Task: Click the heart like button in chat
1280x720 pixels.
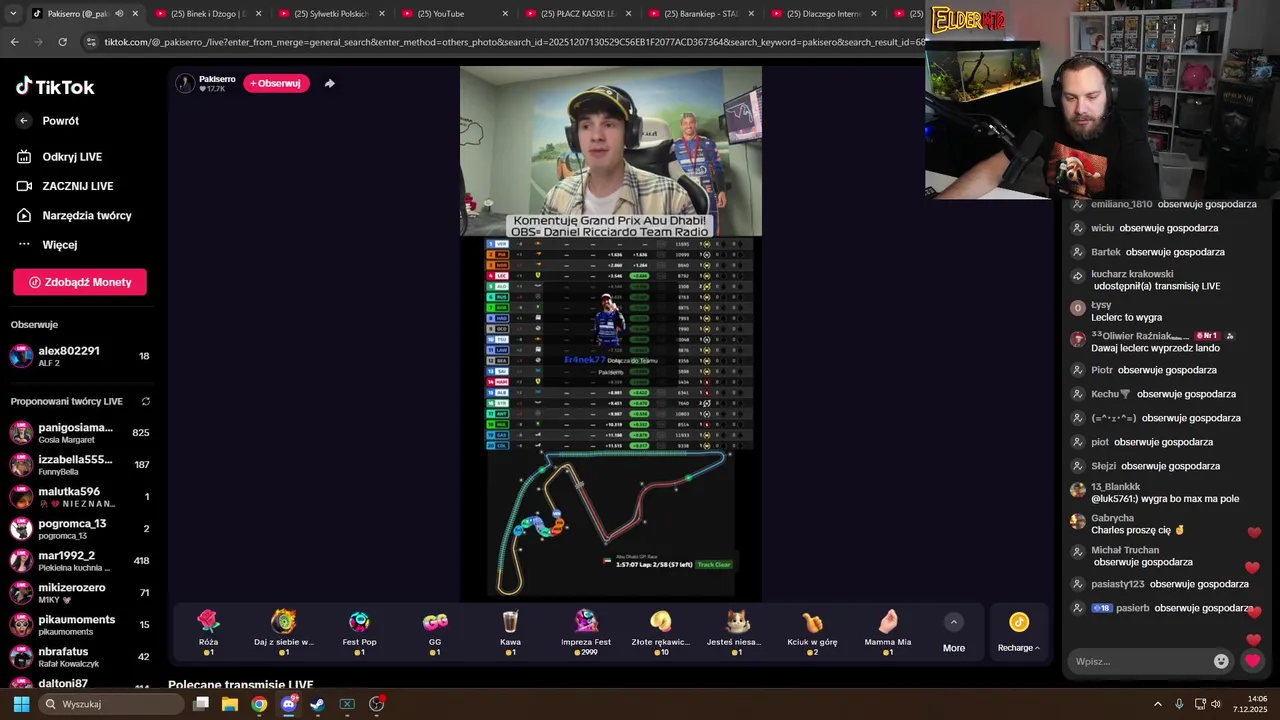Action: 1252,661
